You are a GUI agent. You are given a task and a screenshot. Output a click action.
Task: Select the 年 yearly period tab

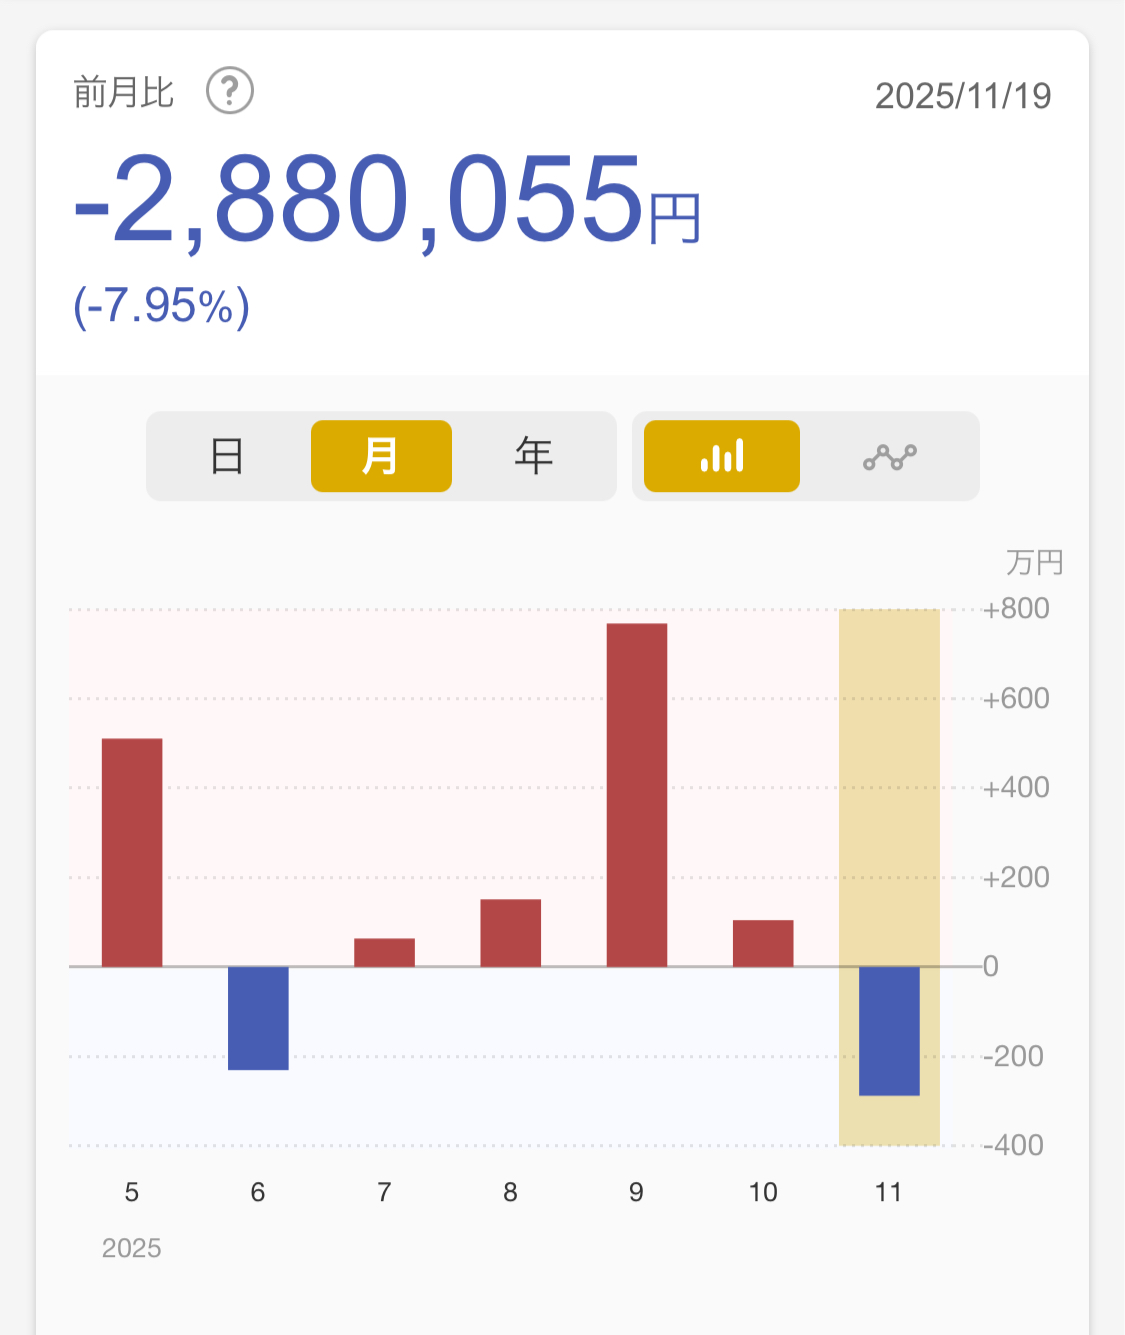(x=534, y=456)
